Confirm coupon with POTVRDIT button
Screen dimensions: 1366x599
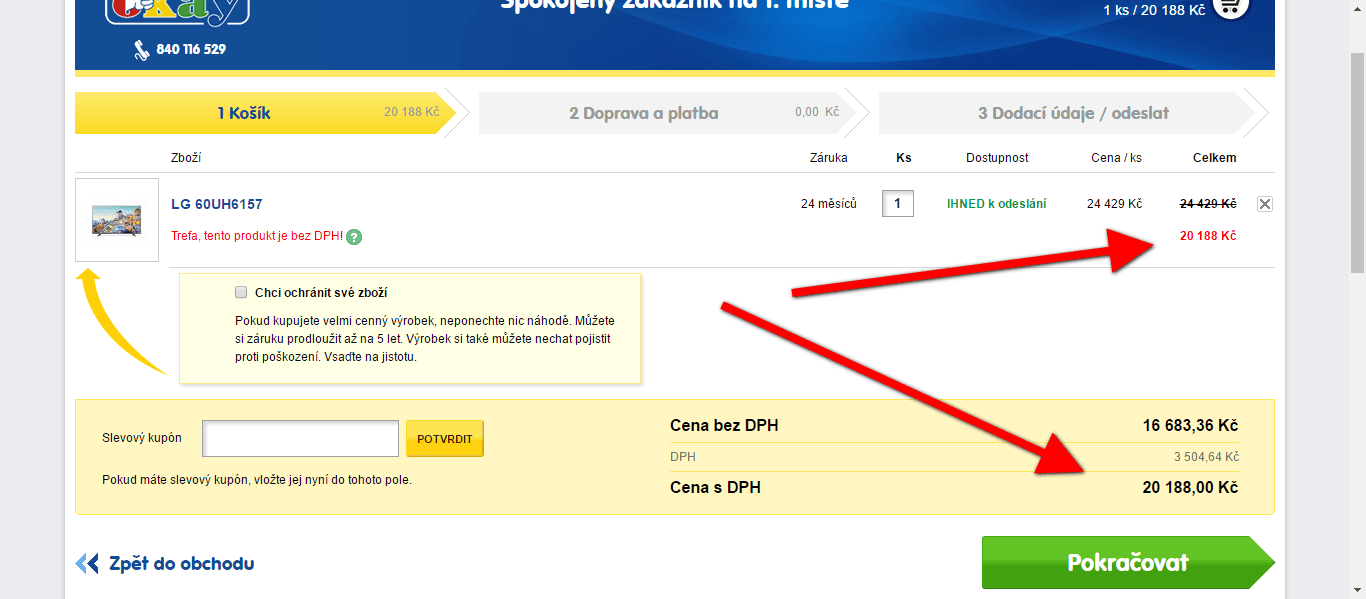pos(445,439)
